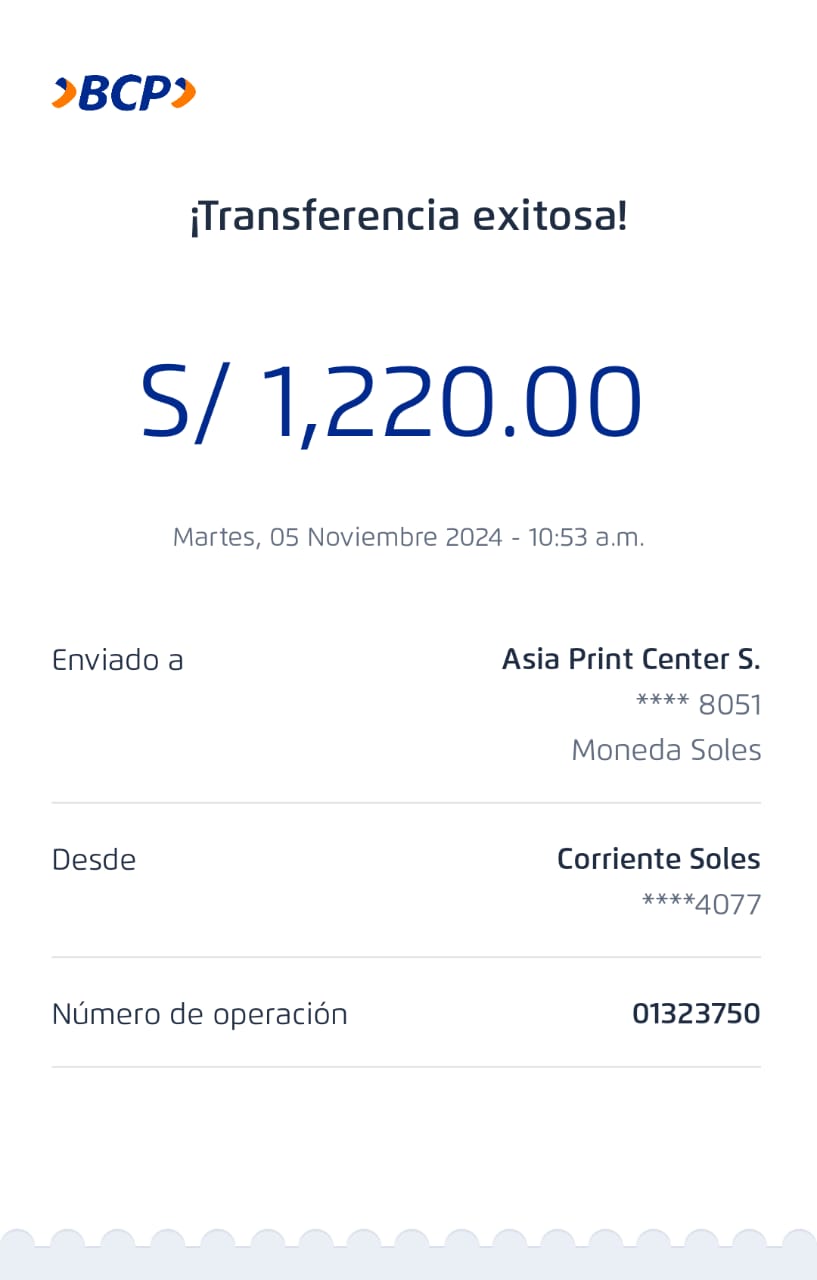Open the Corriente Soles source account
Screen dimensions: 817x1280
point(658,859)
